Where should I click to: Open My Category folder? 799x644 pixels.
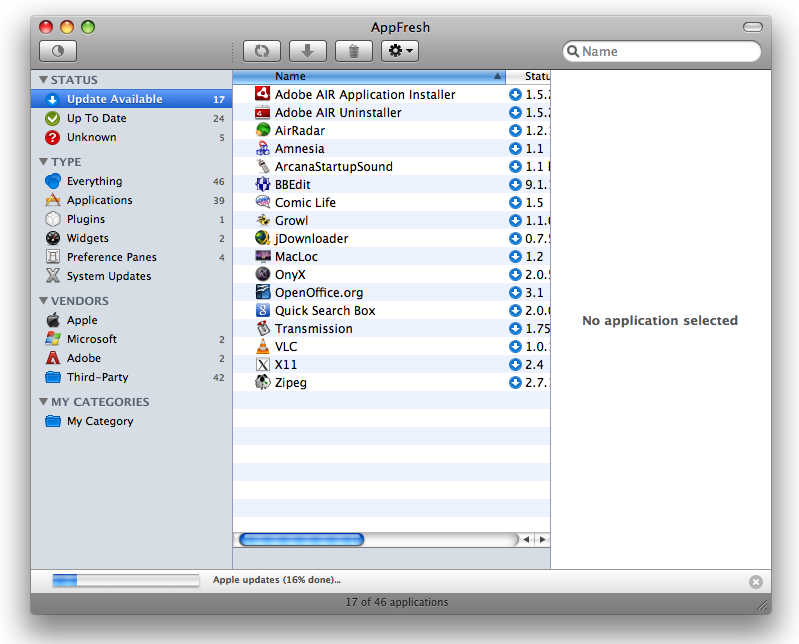131,421
